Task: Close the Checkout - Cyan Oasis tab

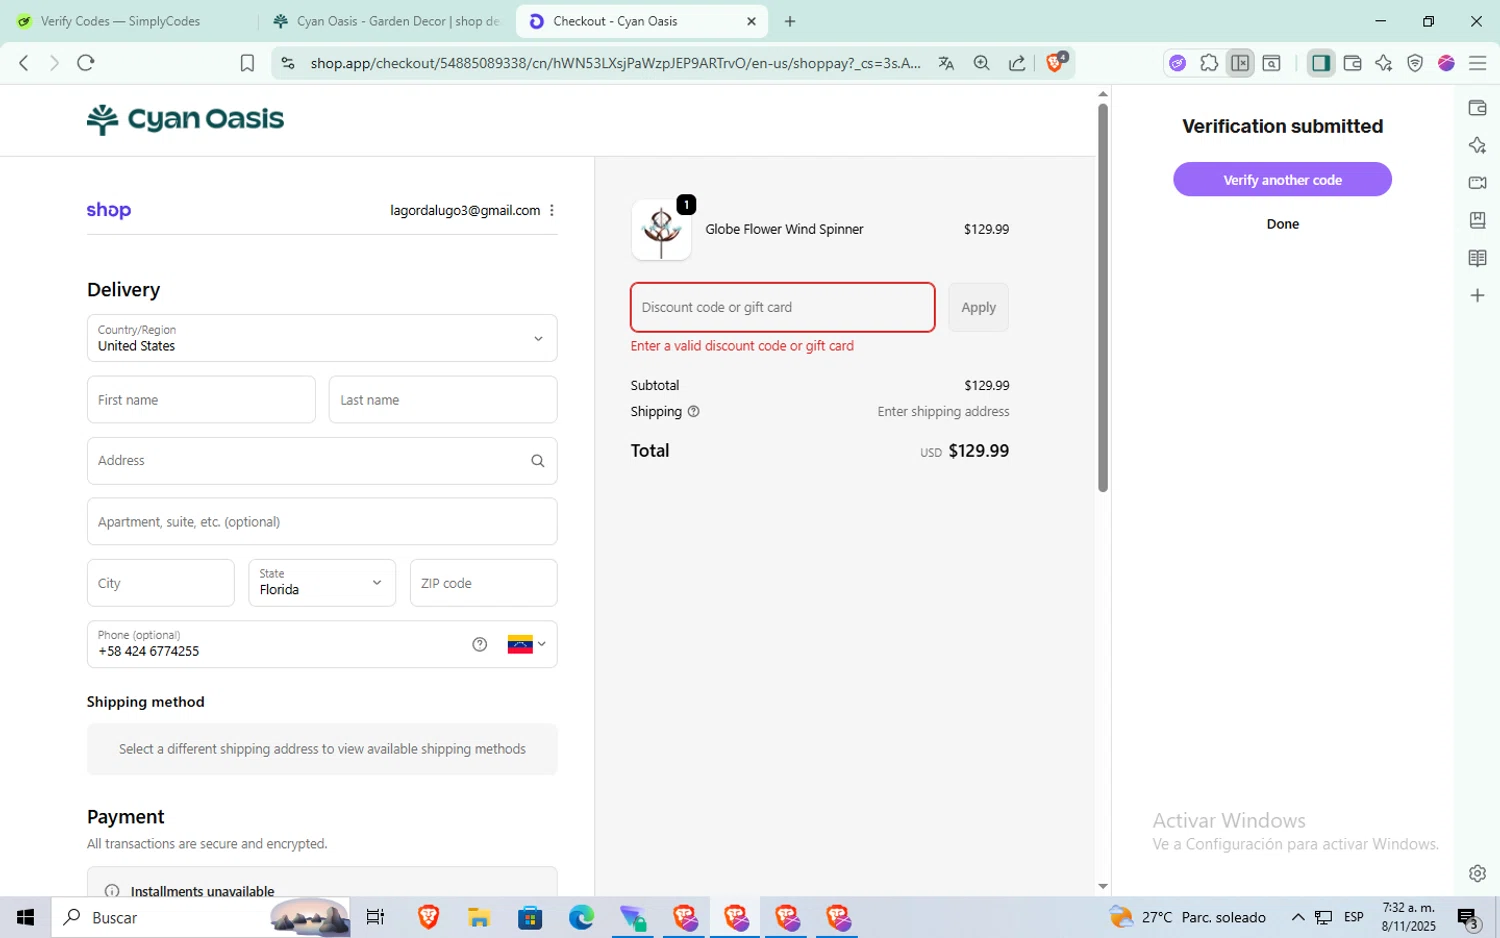Action: [x=751, y=21]
